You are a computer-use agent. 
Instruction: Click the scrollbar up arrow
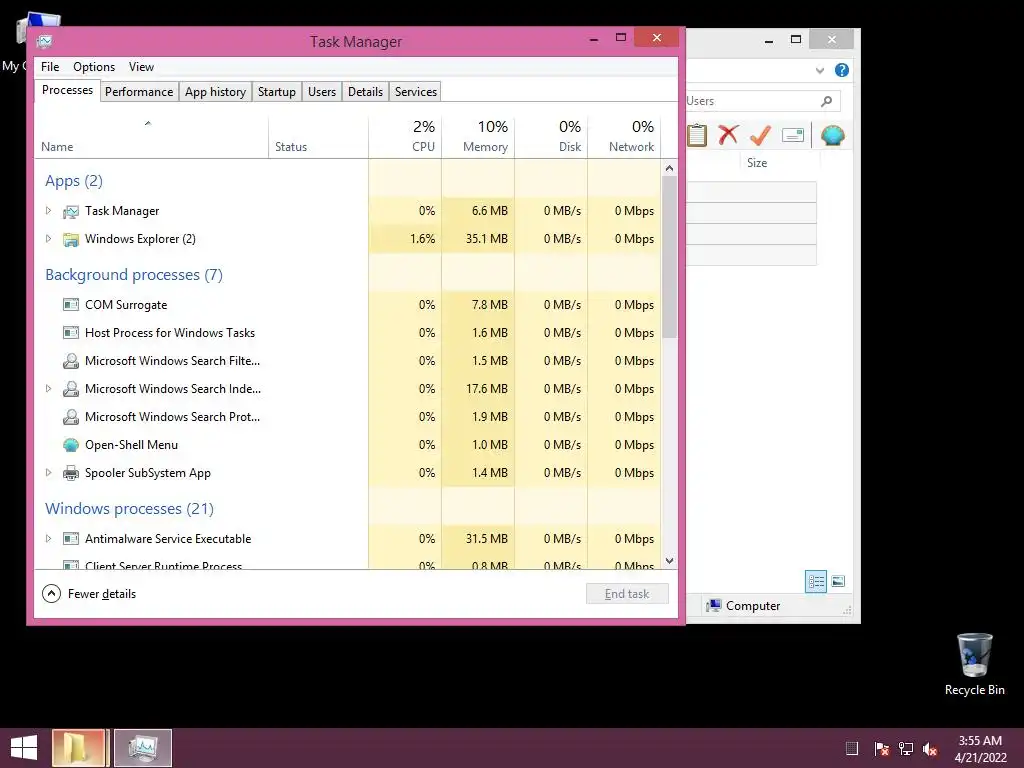[669, 168]
